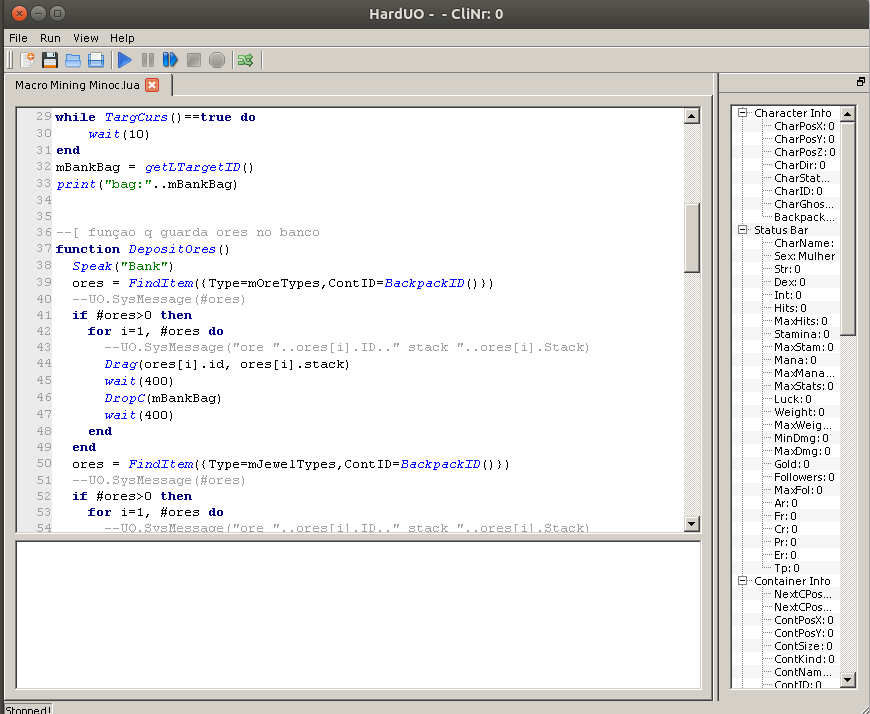The width and height of the screenshot is (870, 714).
Task: Pause the running script
Action: point(148,60)
